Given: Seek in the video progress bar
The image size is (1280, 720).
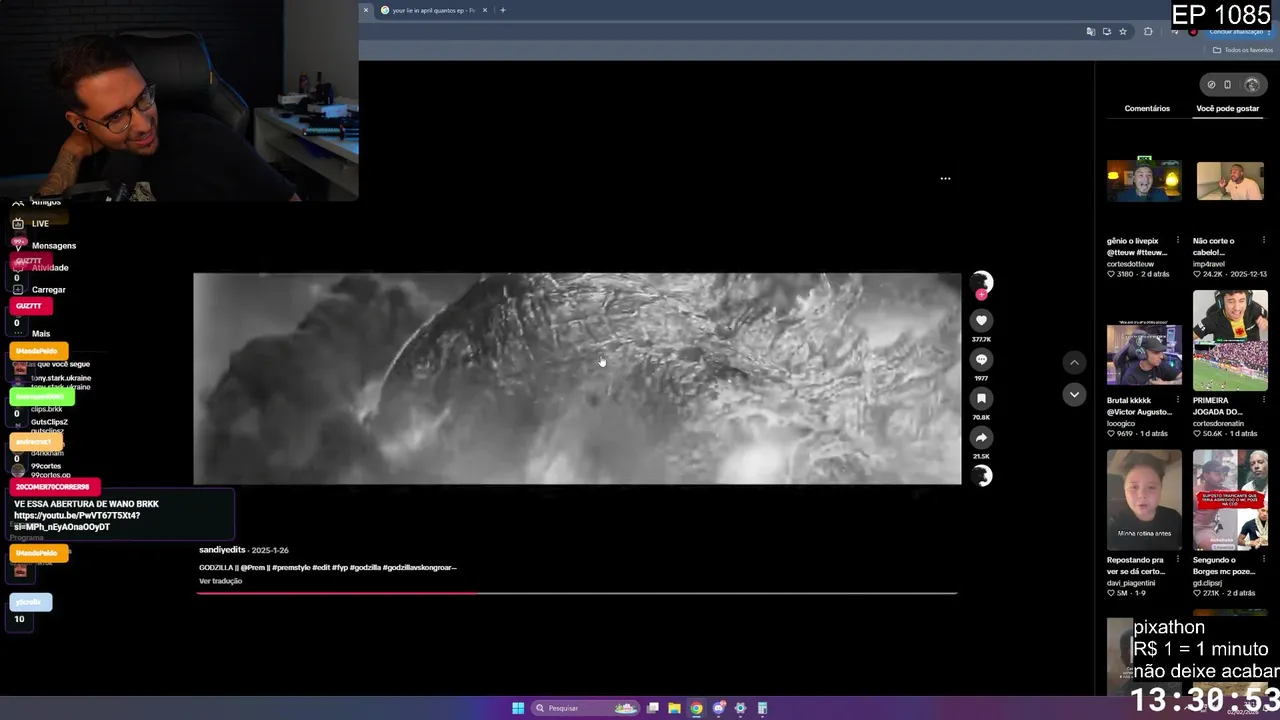Looking at the screenshot, I should (x=577, y=593).
